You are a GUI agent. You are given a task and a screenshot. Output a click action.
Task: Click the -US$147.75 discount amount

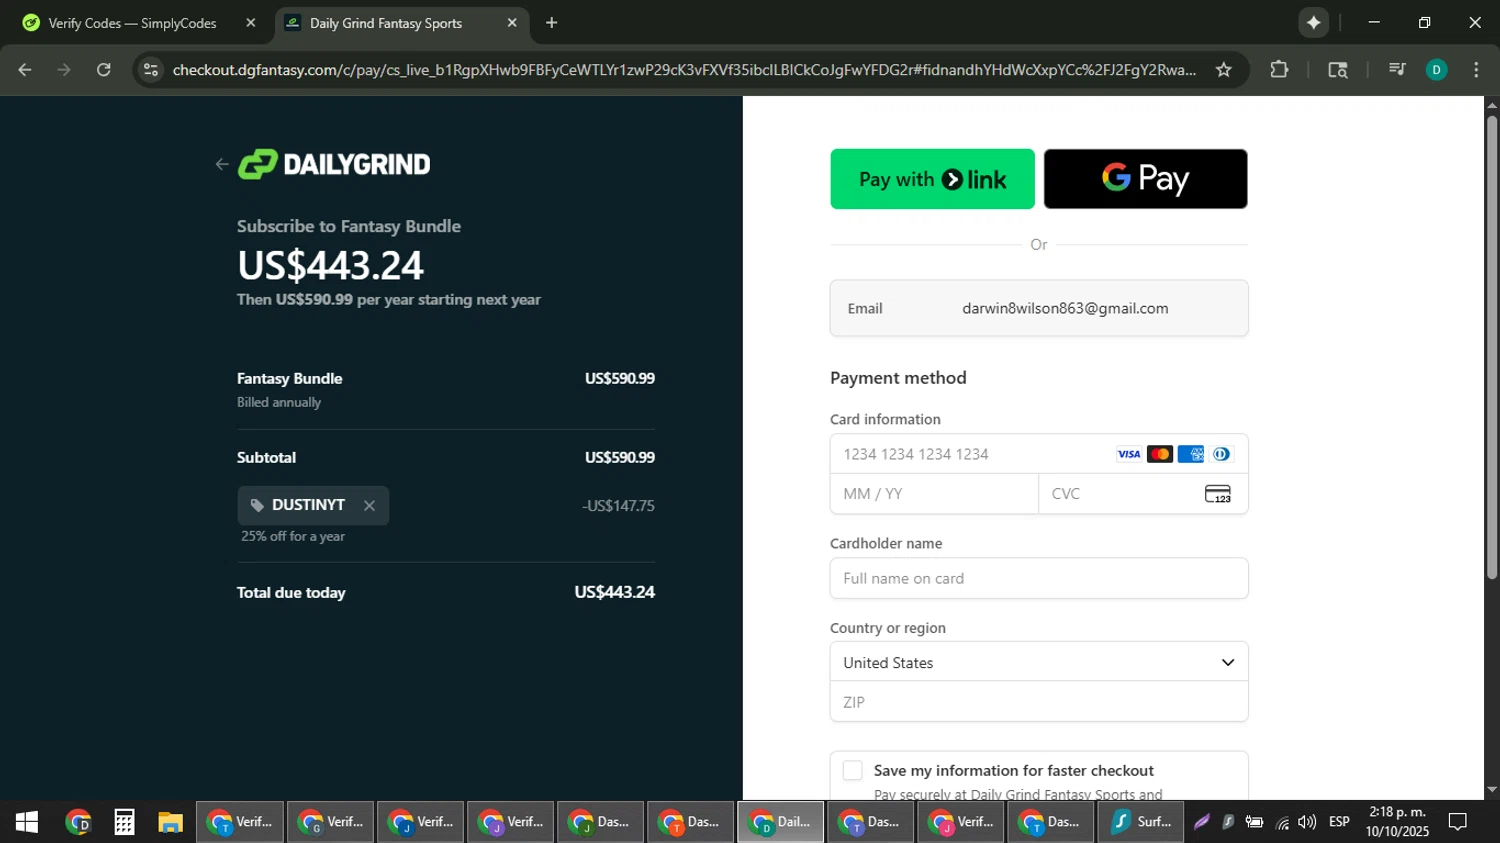point(618,506)
